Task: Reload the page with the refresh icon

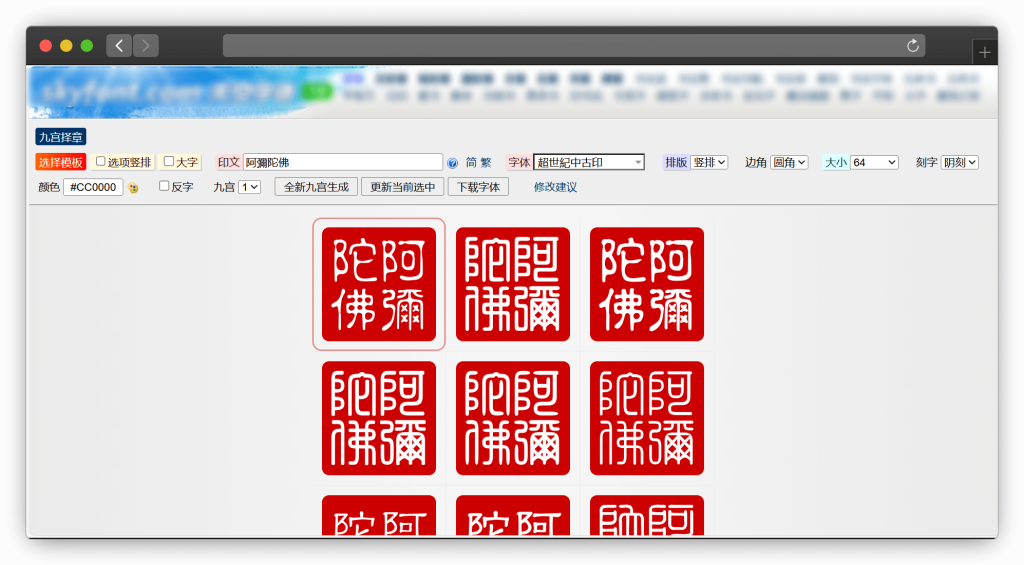Action: coord(912,46)
